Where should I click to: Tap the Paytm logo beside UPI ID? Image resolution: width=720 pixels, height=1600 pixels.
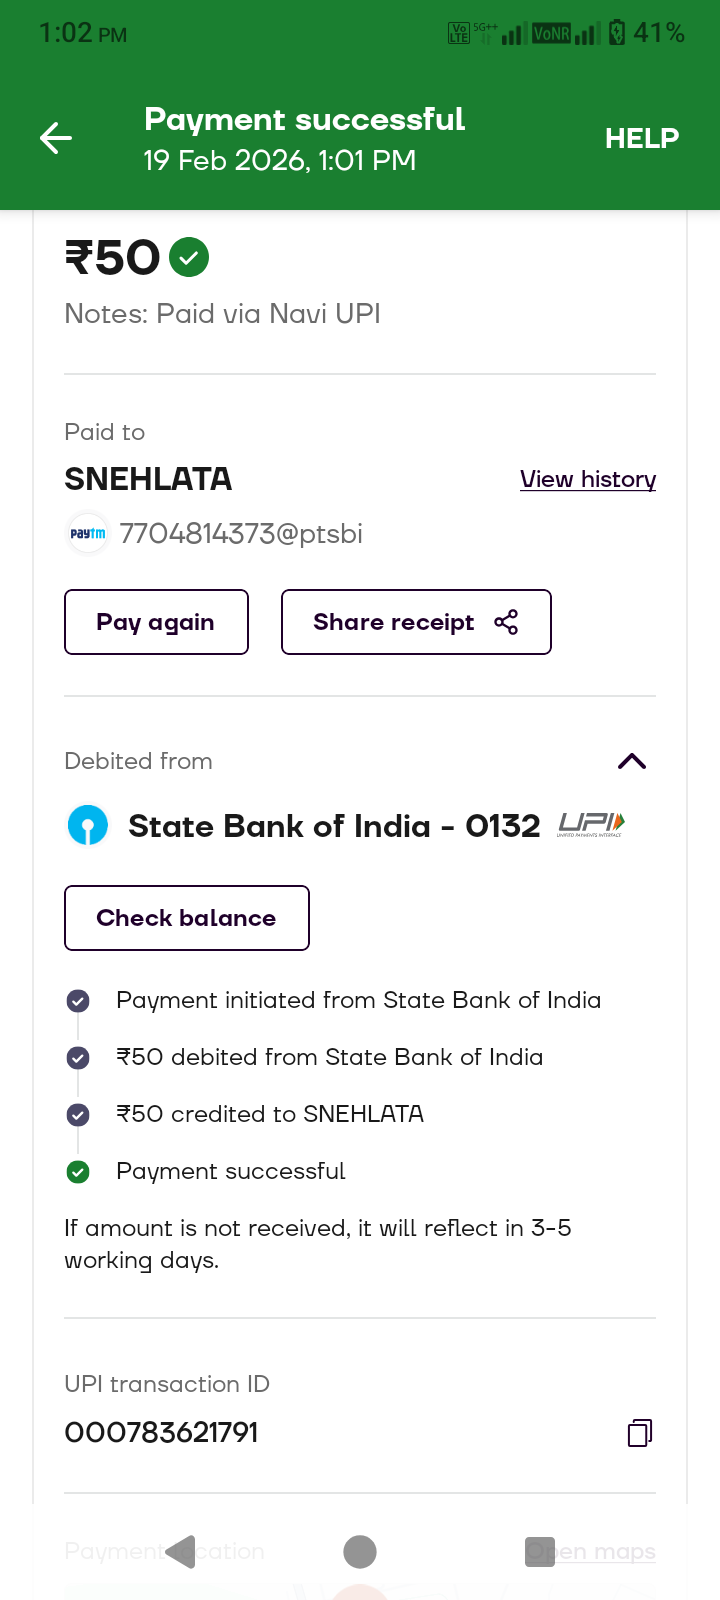[88, 534]
